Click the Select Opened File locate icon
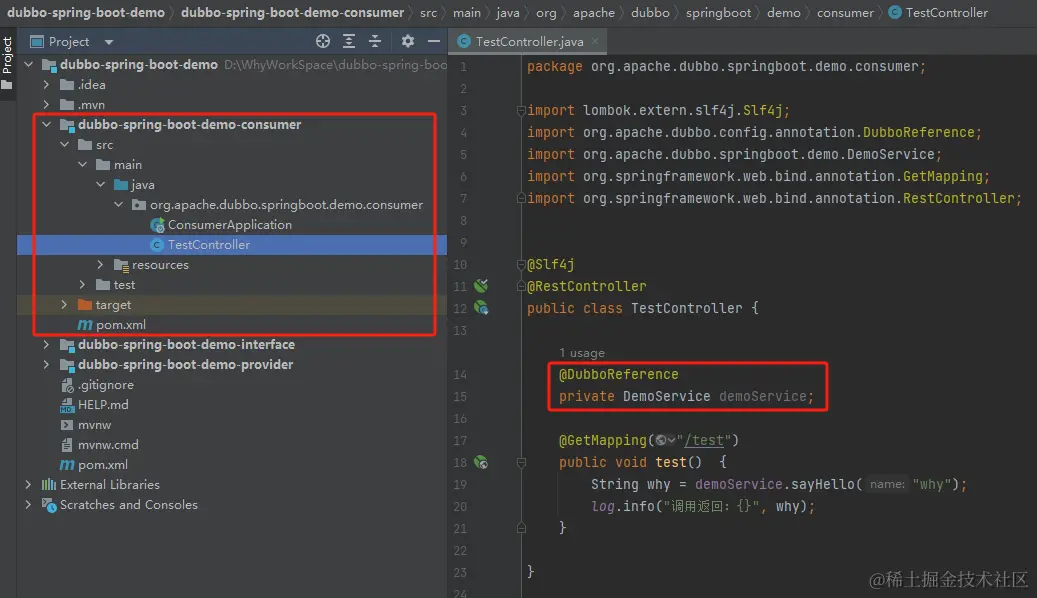Screen dimensions: 1037x598 (323, 42)
